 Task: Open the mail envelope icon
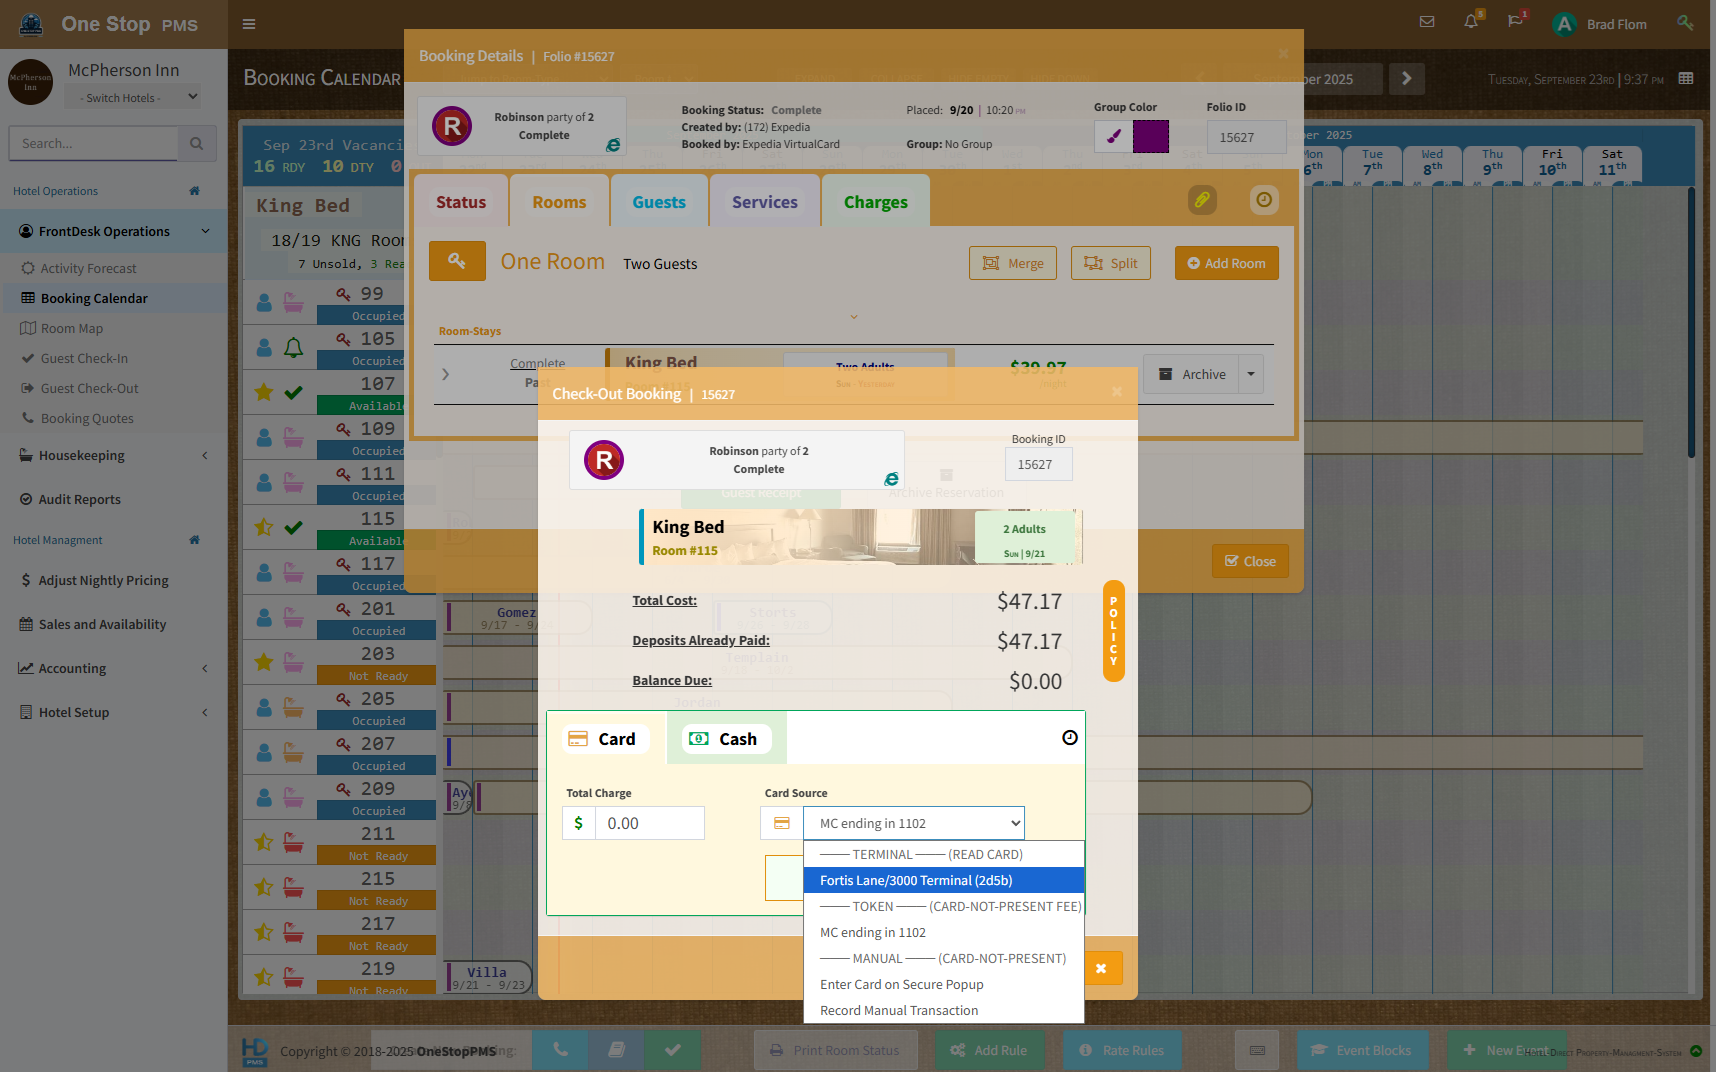[x=1427, y=22]
